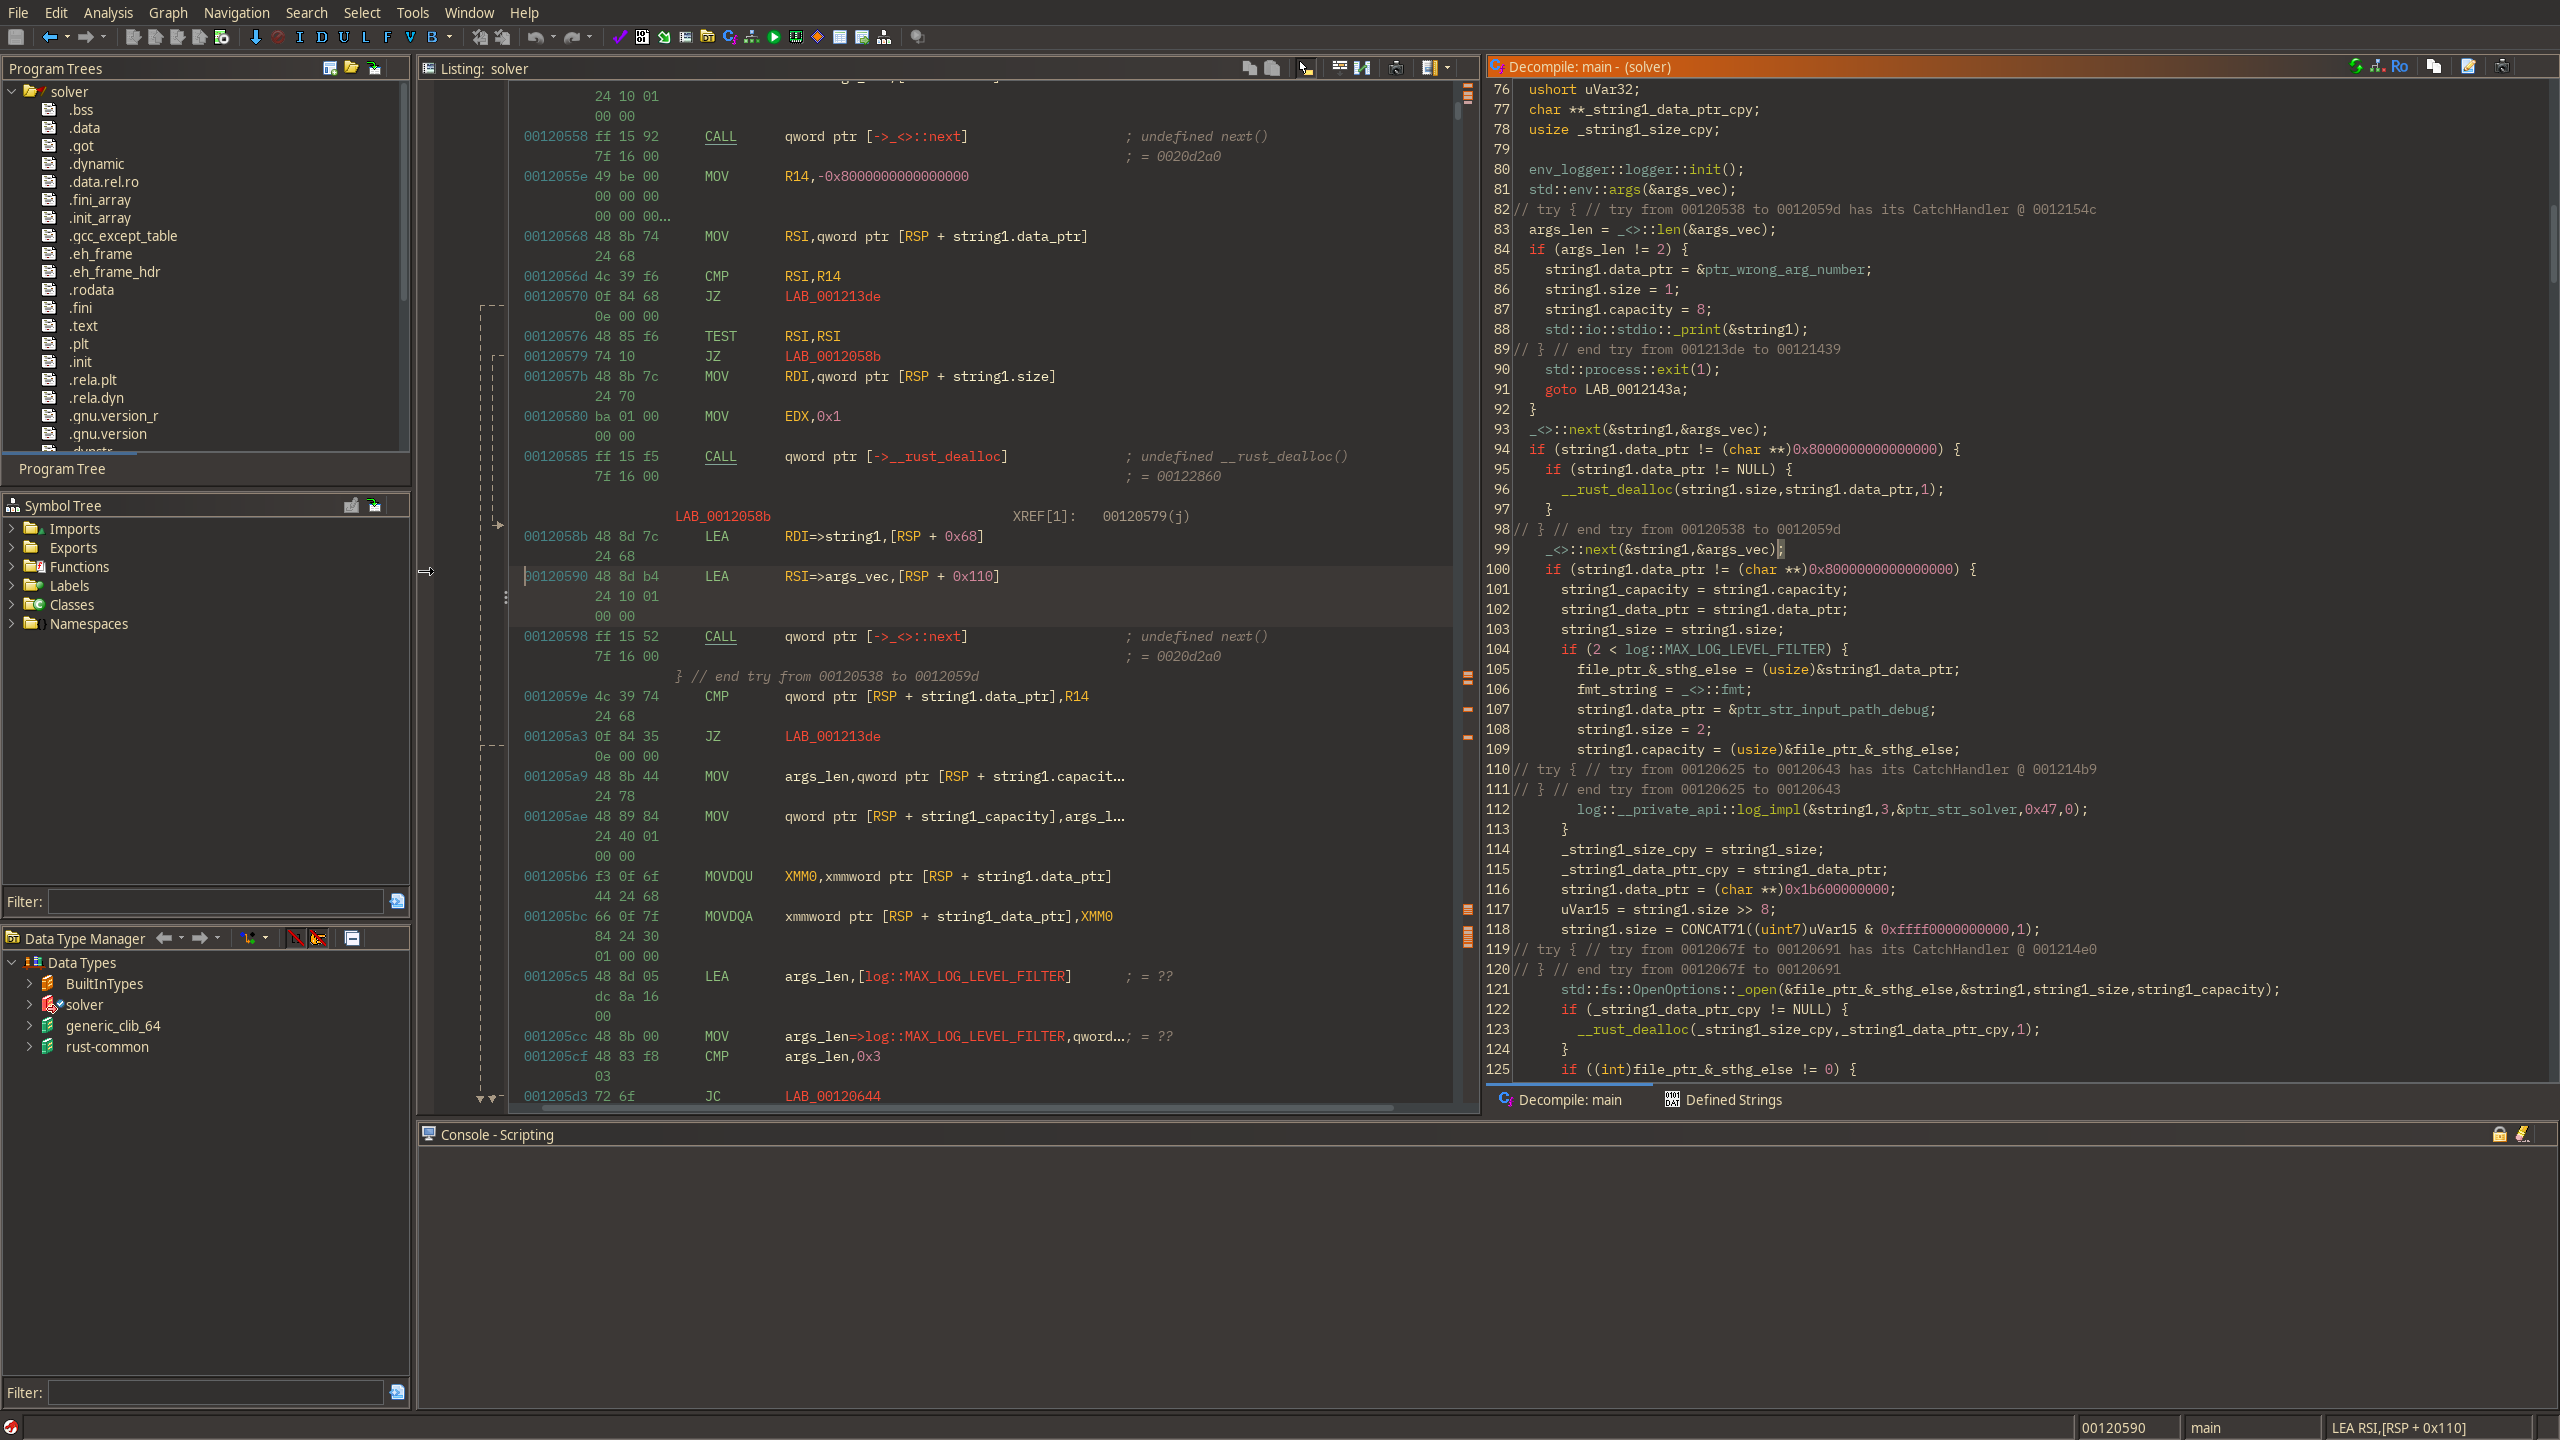
Task: Click the green run script icon
Action: pos(774,37)
